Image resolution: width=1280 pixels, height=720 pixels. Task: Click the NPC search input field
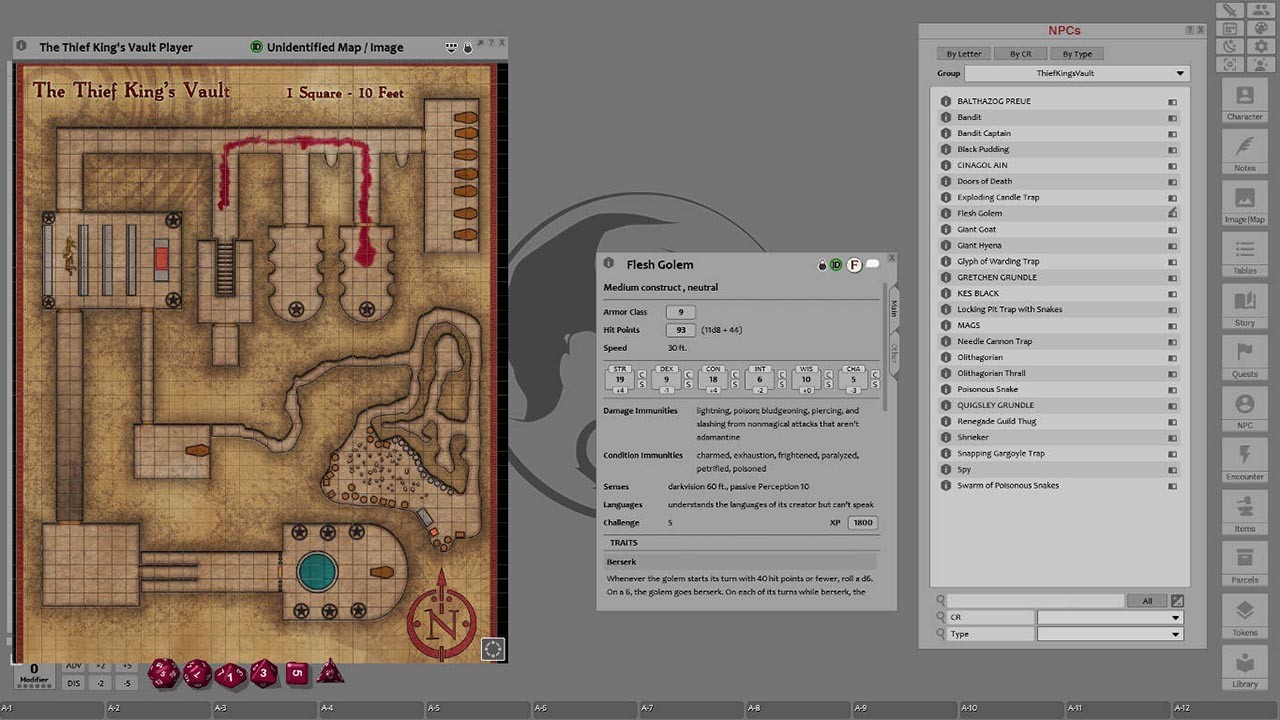[x=1035, y=600]
